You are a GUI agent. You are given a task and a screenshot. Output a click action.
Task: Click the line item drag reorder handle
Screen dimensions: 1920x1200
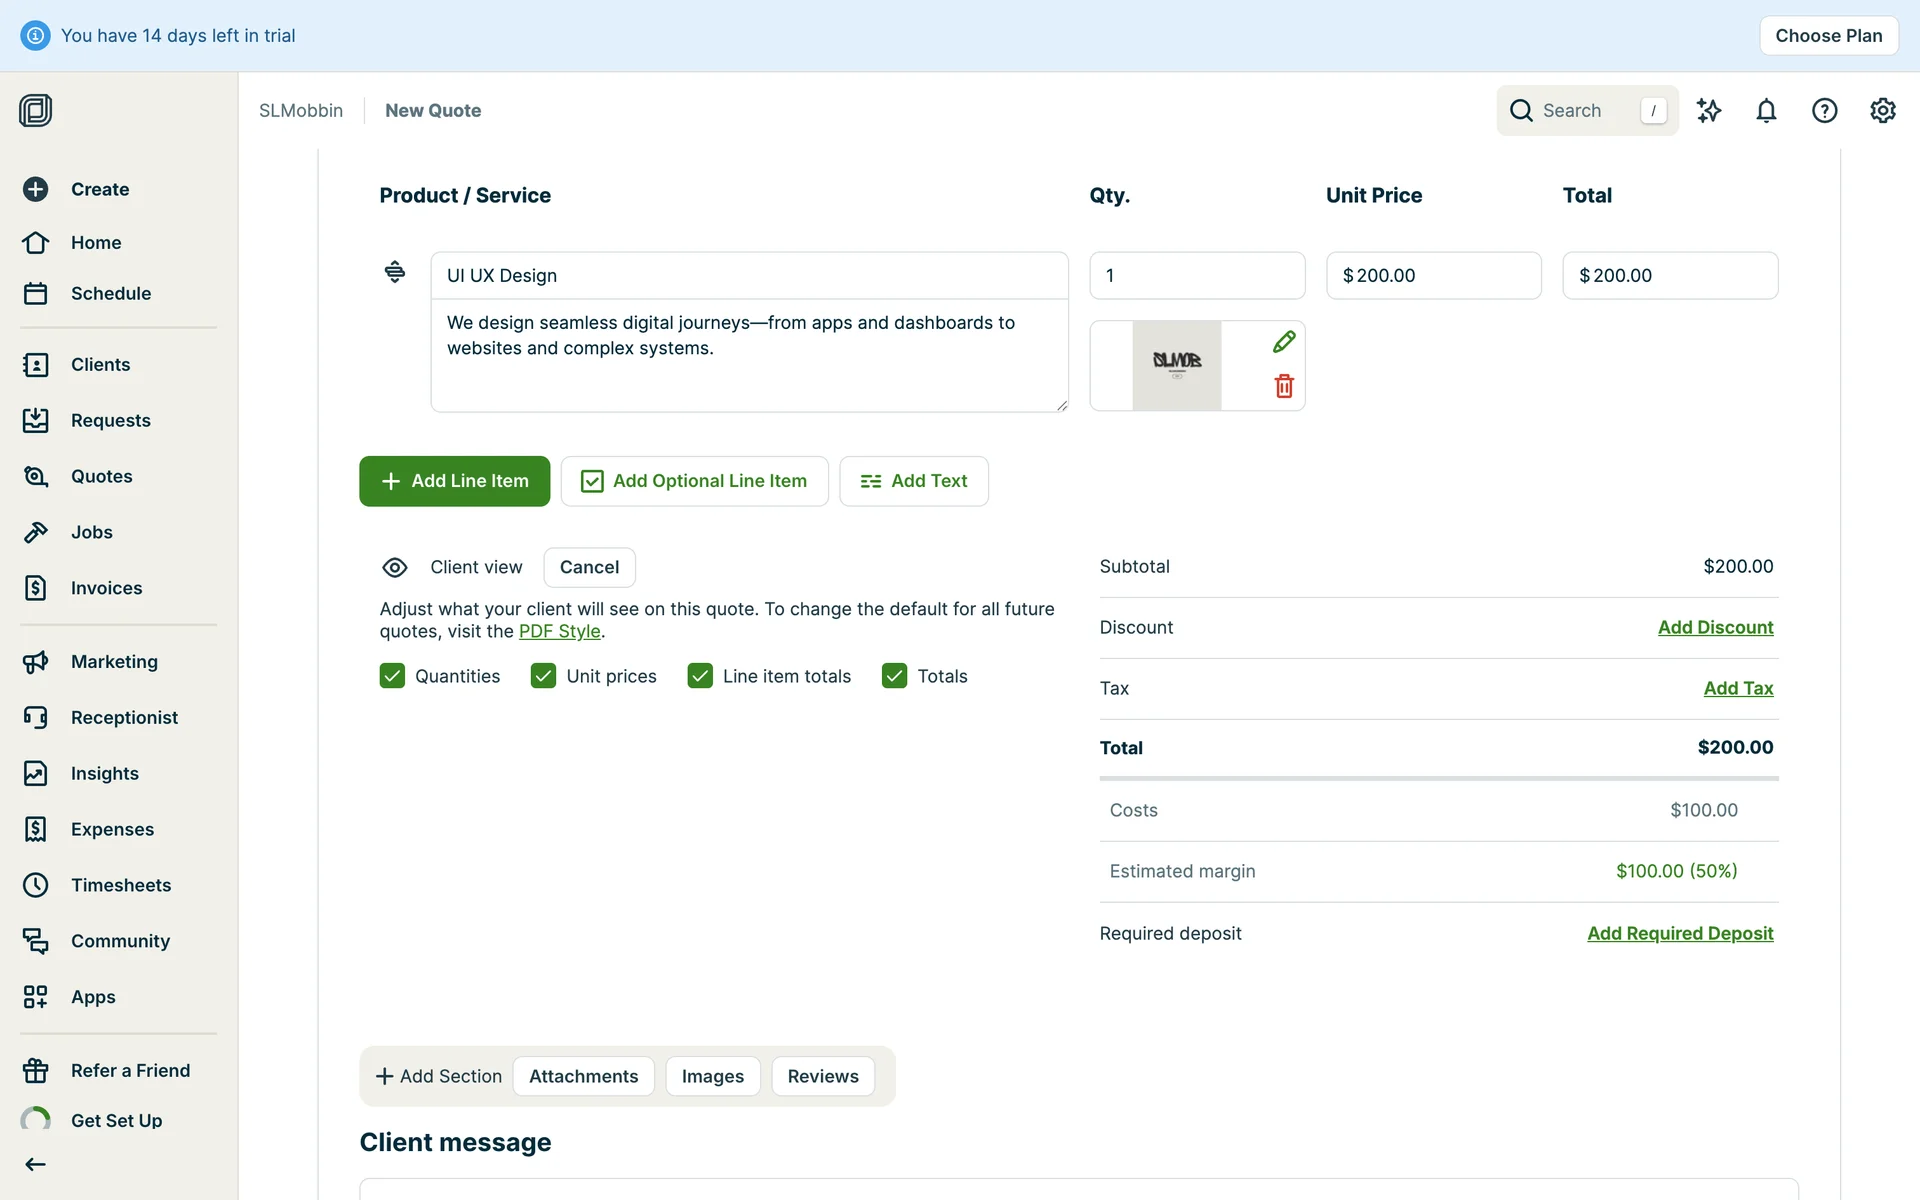(x=395, y=272)
